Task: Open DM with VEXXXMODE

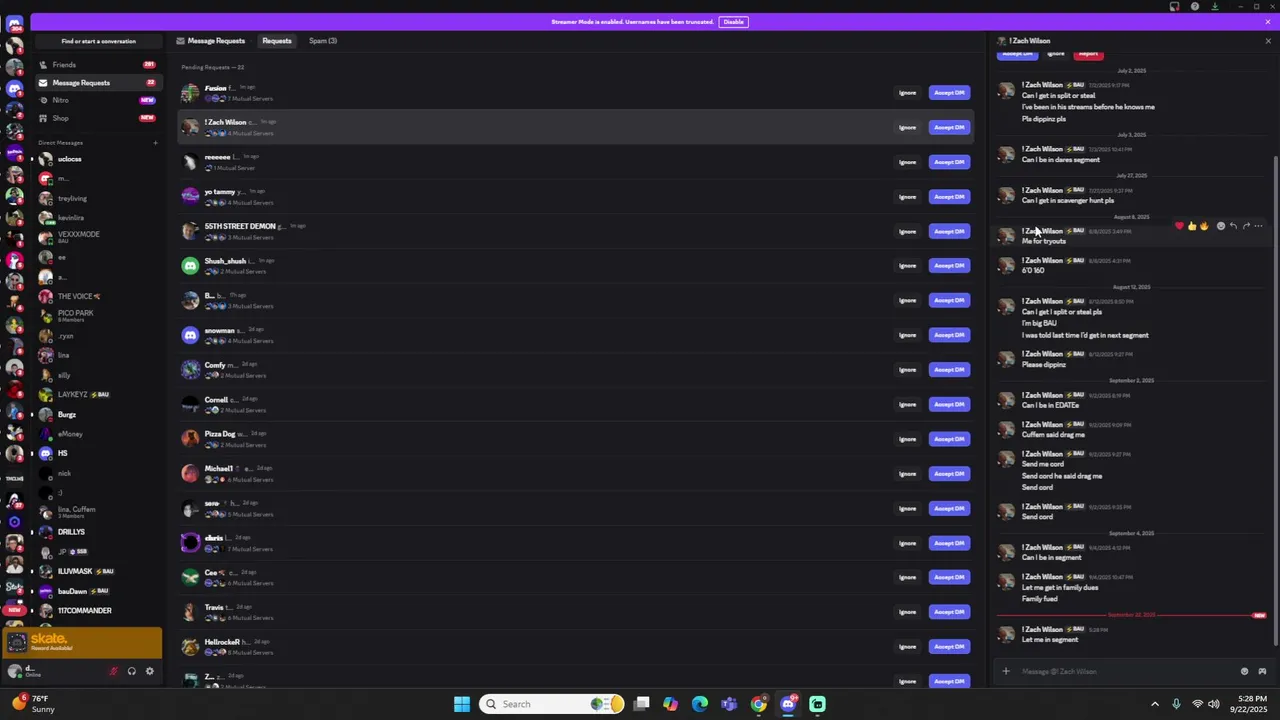Action: 96,237
